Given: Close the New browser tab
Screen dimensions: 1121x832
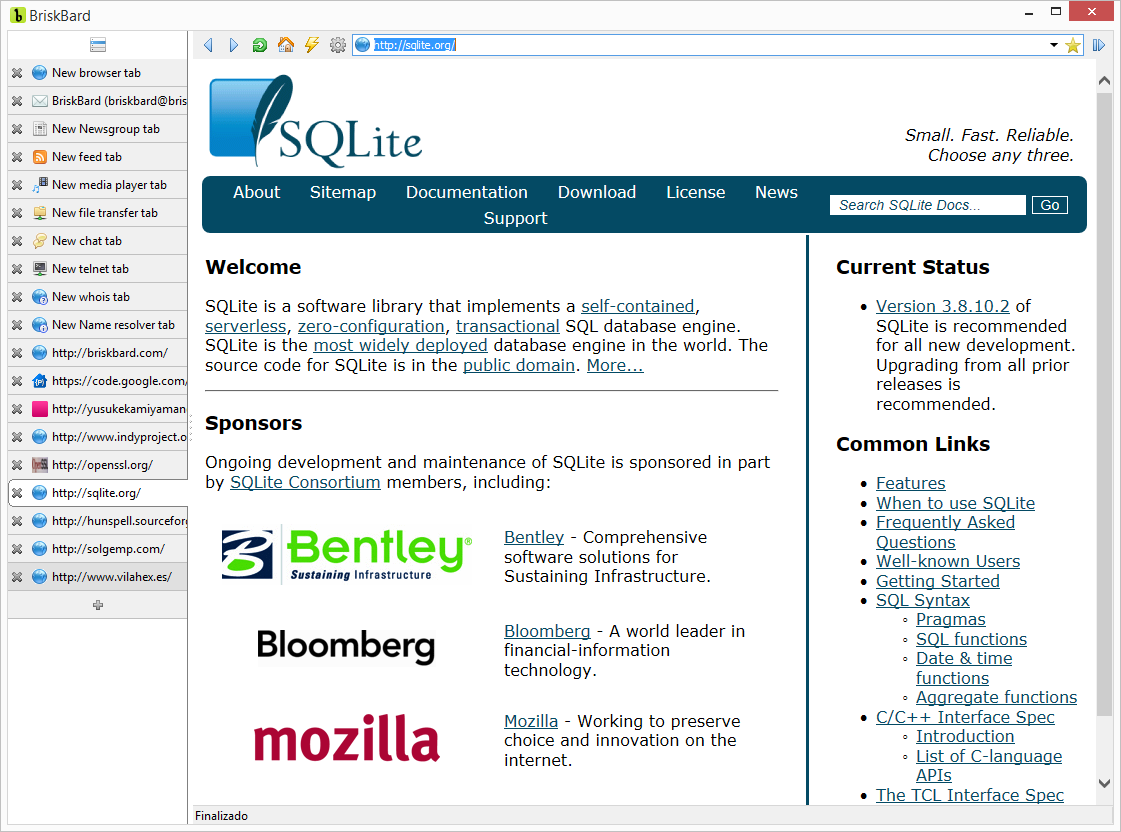Looking at the screenshot, I should tap(17, 73).
